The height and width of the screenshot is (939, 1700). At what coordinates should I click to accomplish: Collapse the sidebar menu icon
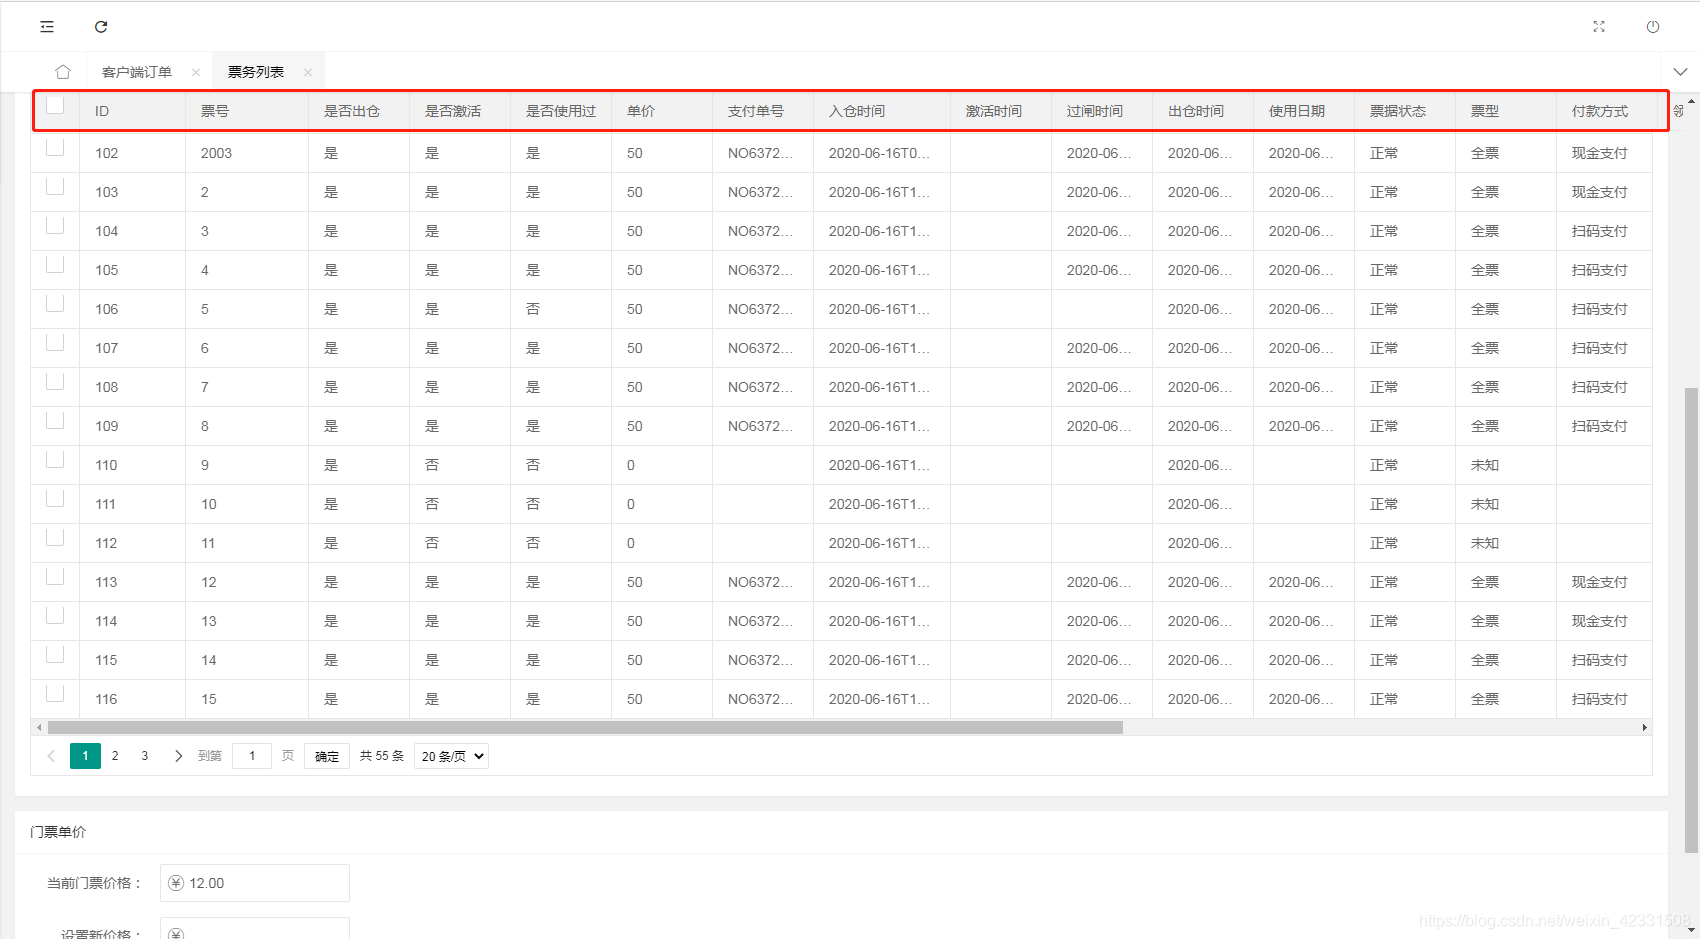[x=47, y=27]
